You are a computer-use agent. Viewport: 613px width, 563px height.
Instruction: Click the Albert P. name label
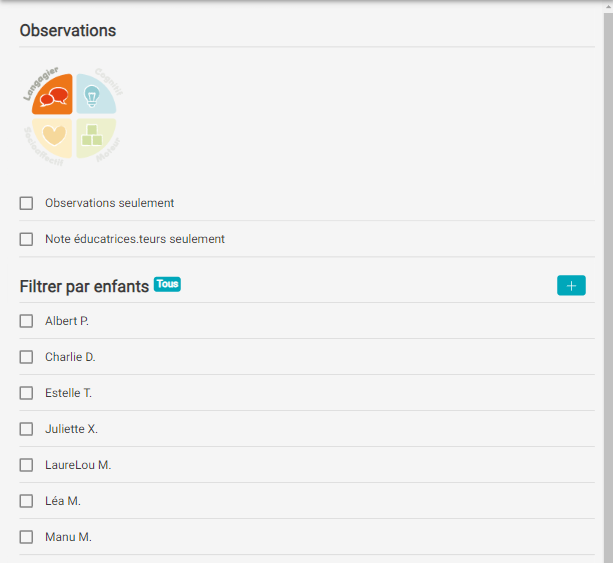[67, 321]
